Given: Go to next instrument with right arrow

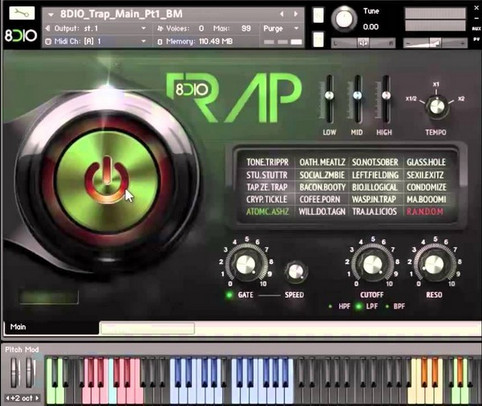Looking at the screenshot, I should pos(296,14).
